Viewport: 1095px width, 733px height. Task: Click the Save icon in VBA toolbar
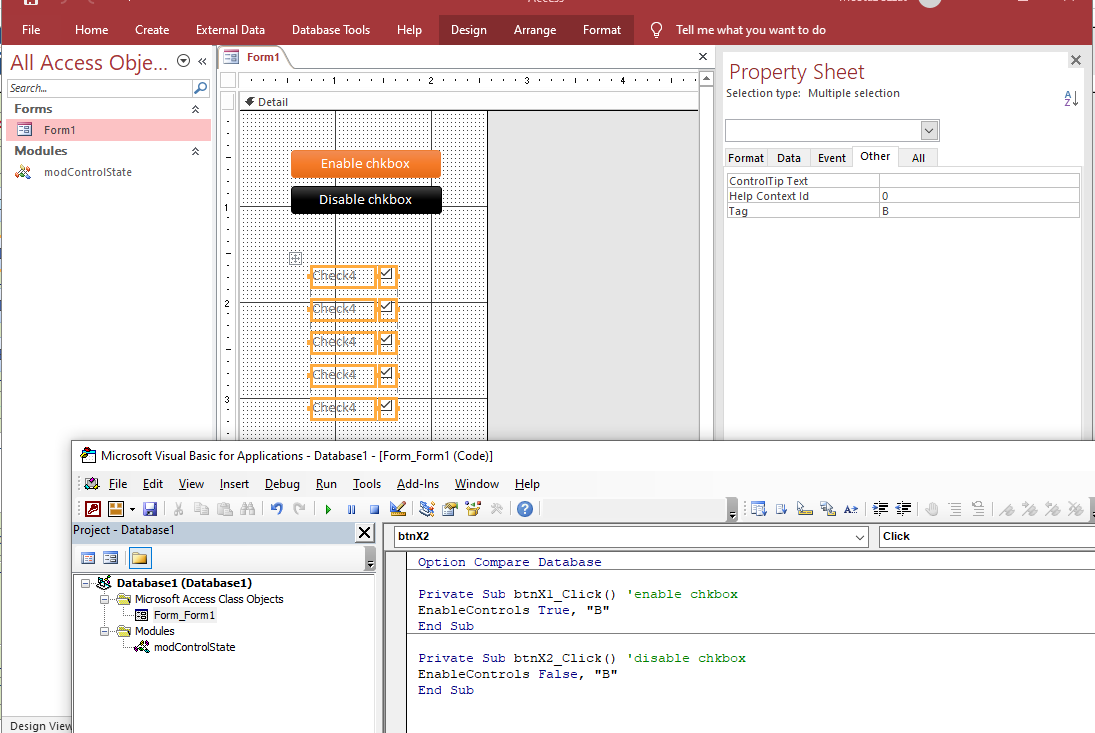point(150,509)
